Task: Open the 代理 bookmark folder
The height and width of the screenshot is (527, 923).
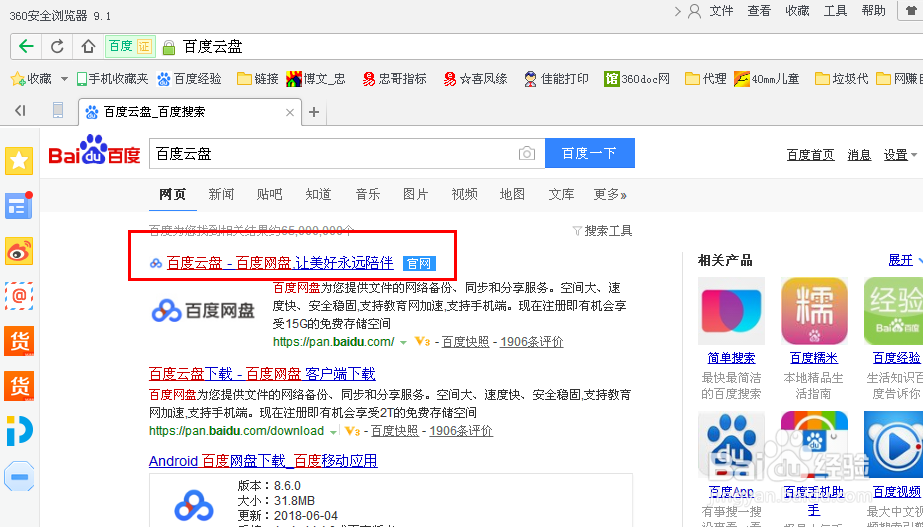Action: [x=706, y=78]
